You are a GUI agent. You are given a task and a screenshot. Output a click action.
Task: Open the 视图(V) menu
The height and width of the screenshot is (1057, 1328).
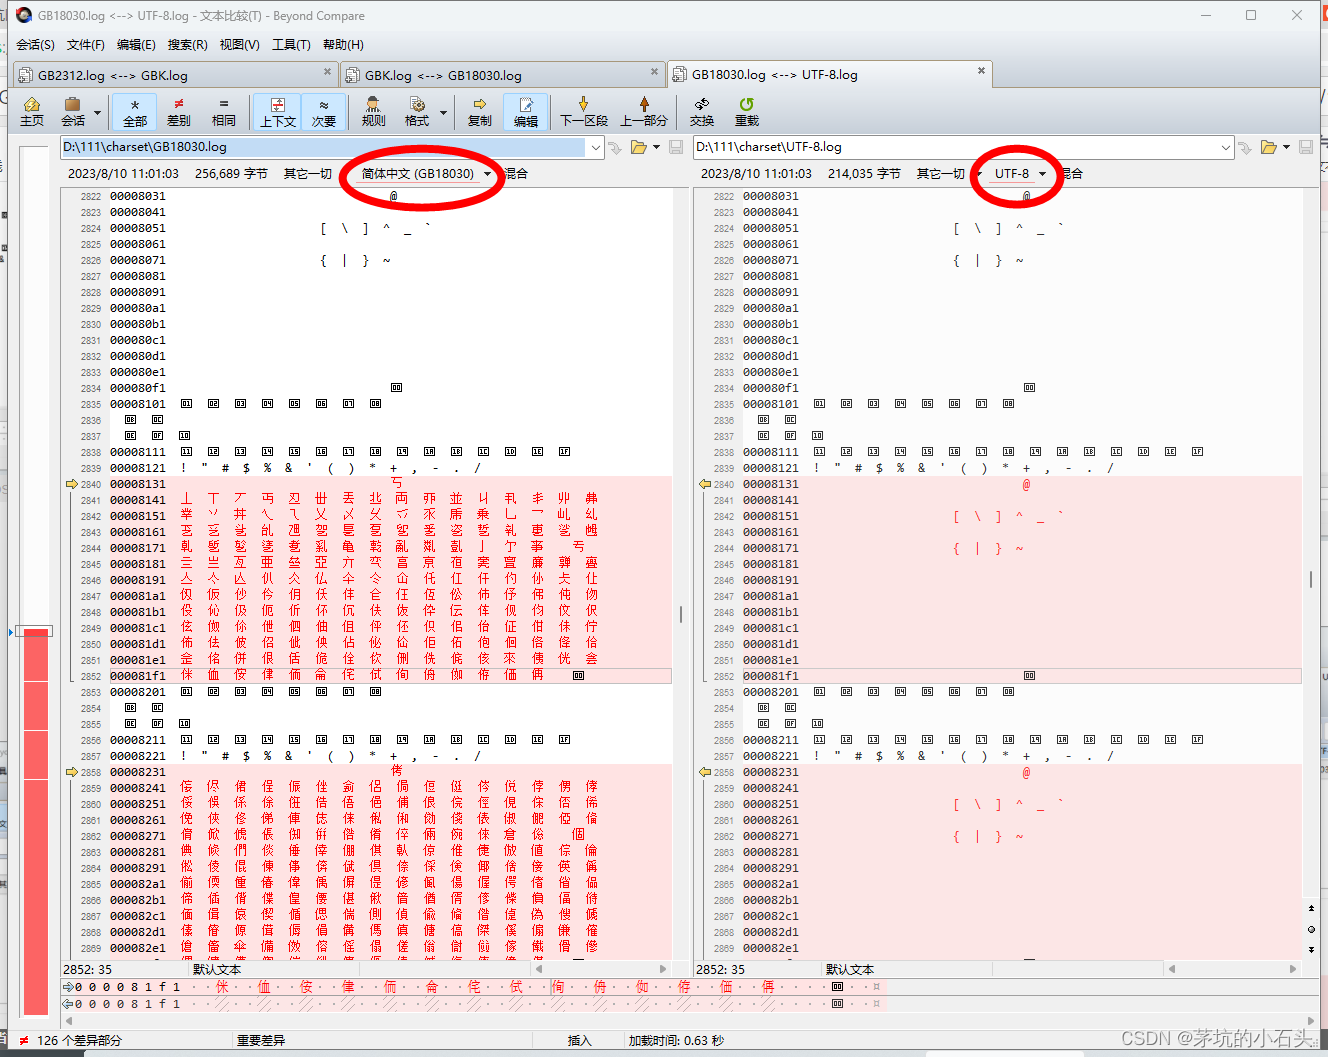click(239, 44)
